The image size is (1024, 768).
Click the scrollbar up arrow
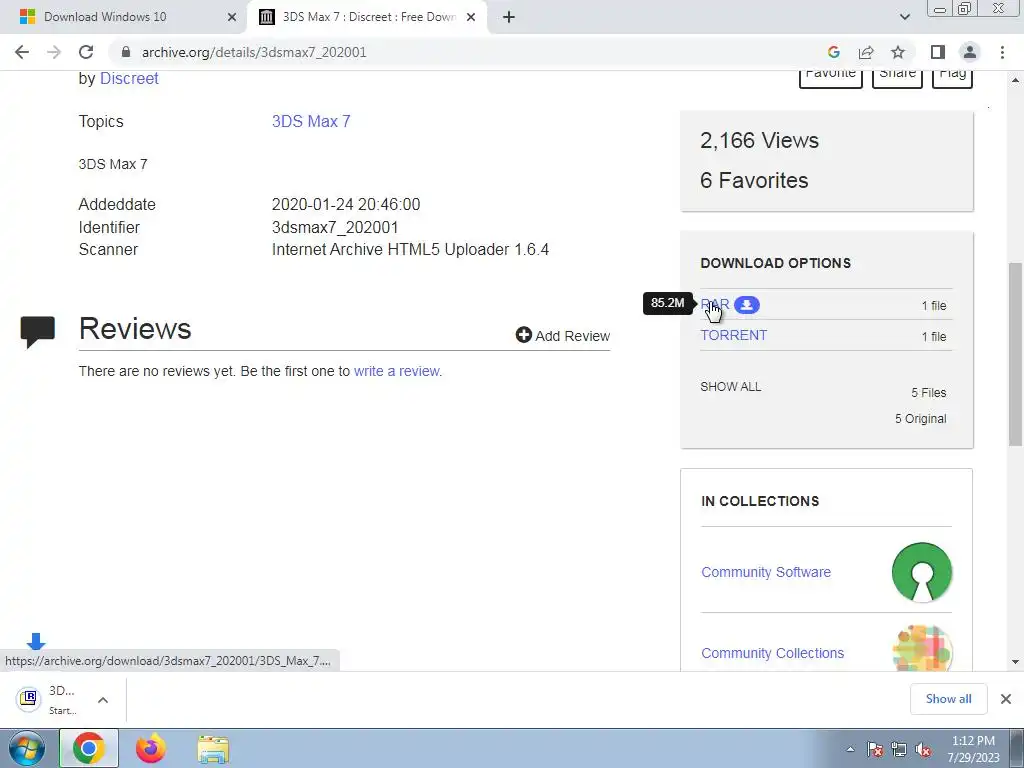(x=1015, y=80)
